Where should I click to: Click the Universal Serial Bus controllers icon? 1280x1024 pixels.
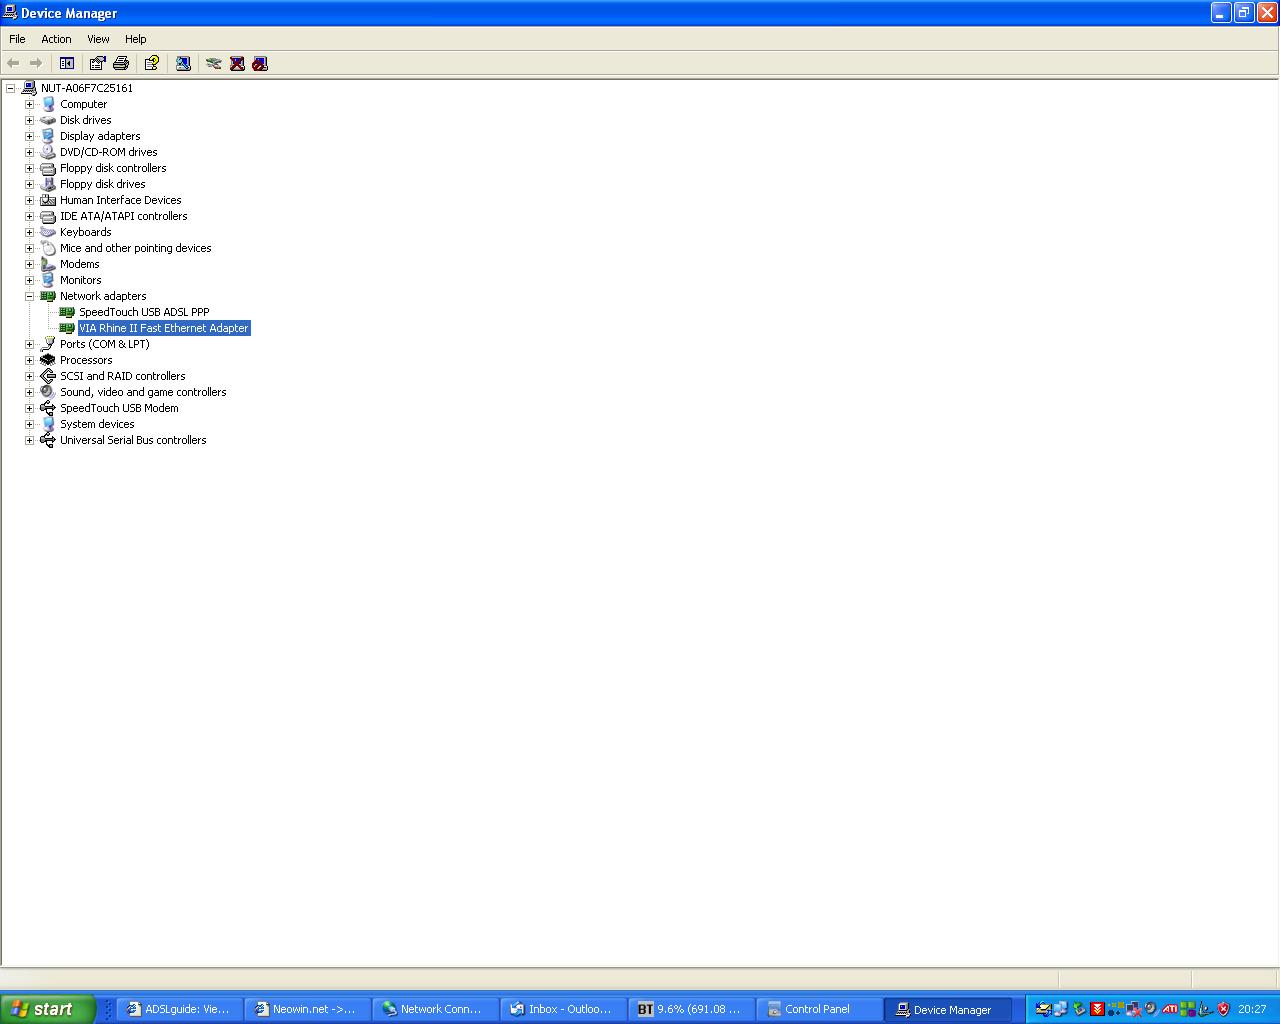tap(48, 440)
